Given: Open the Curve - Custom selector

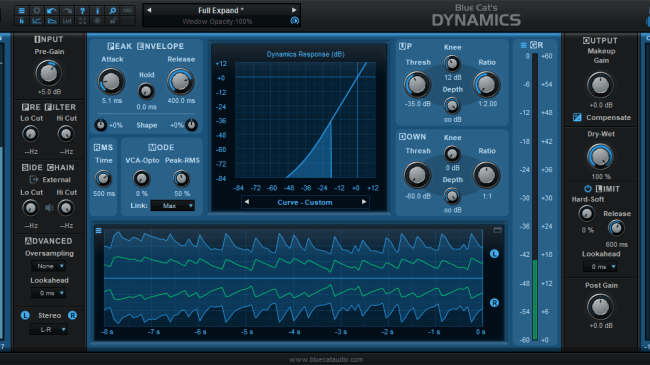Looking at the screenshot, I should (x=305, y=202).
